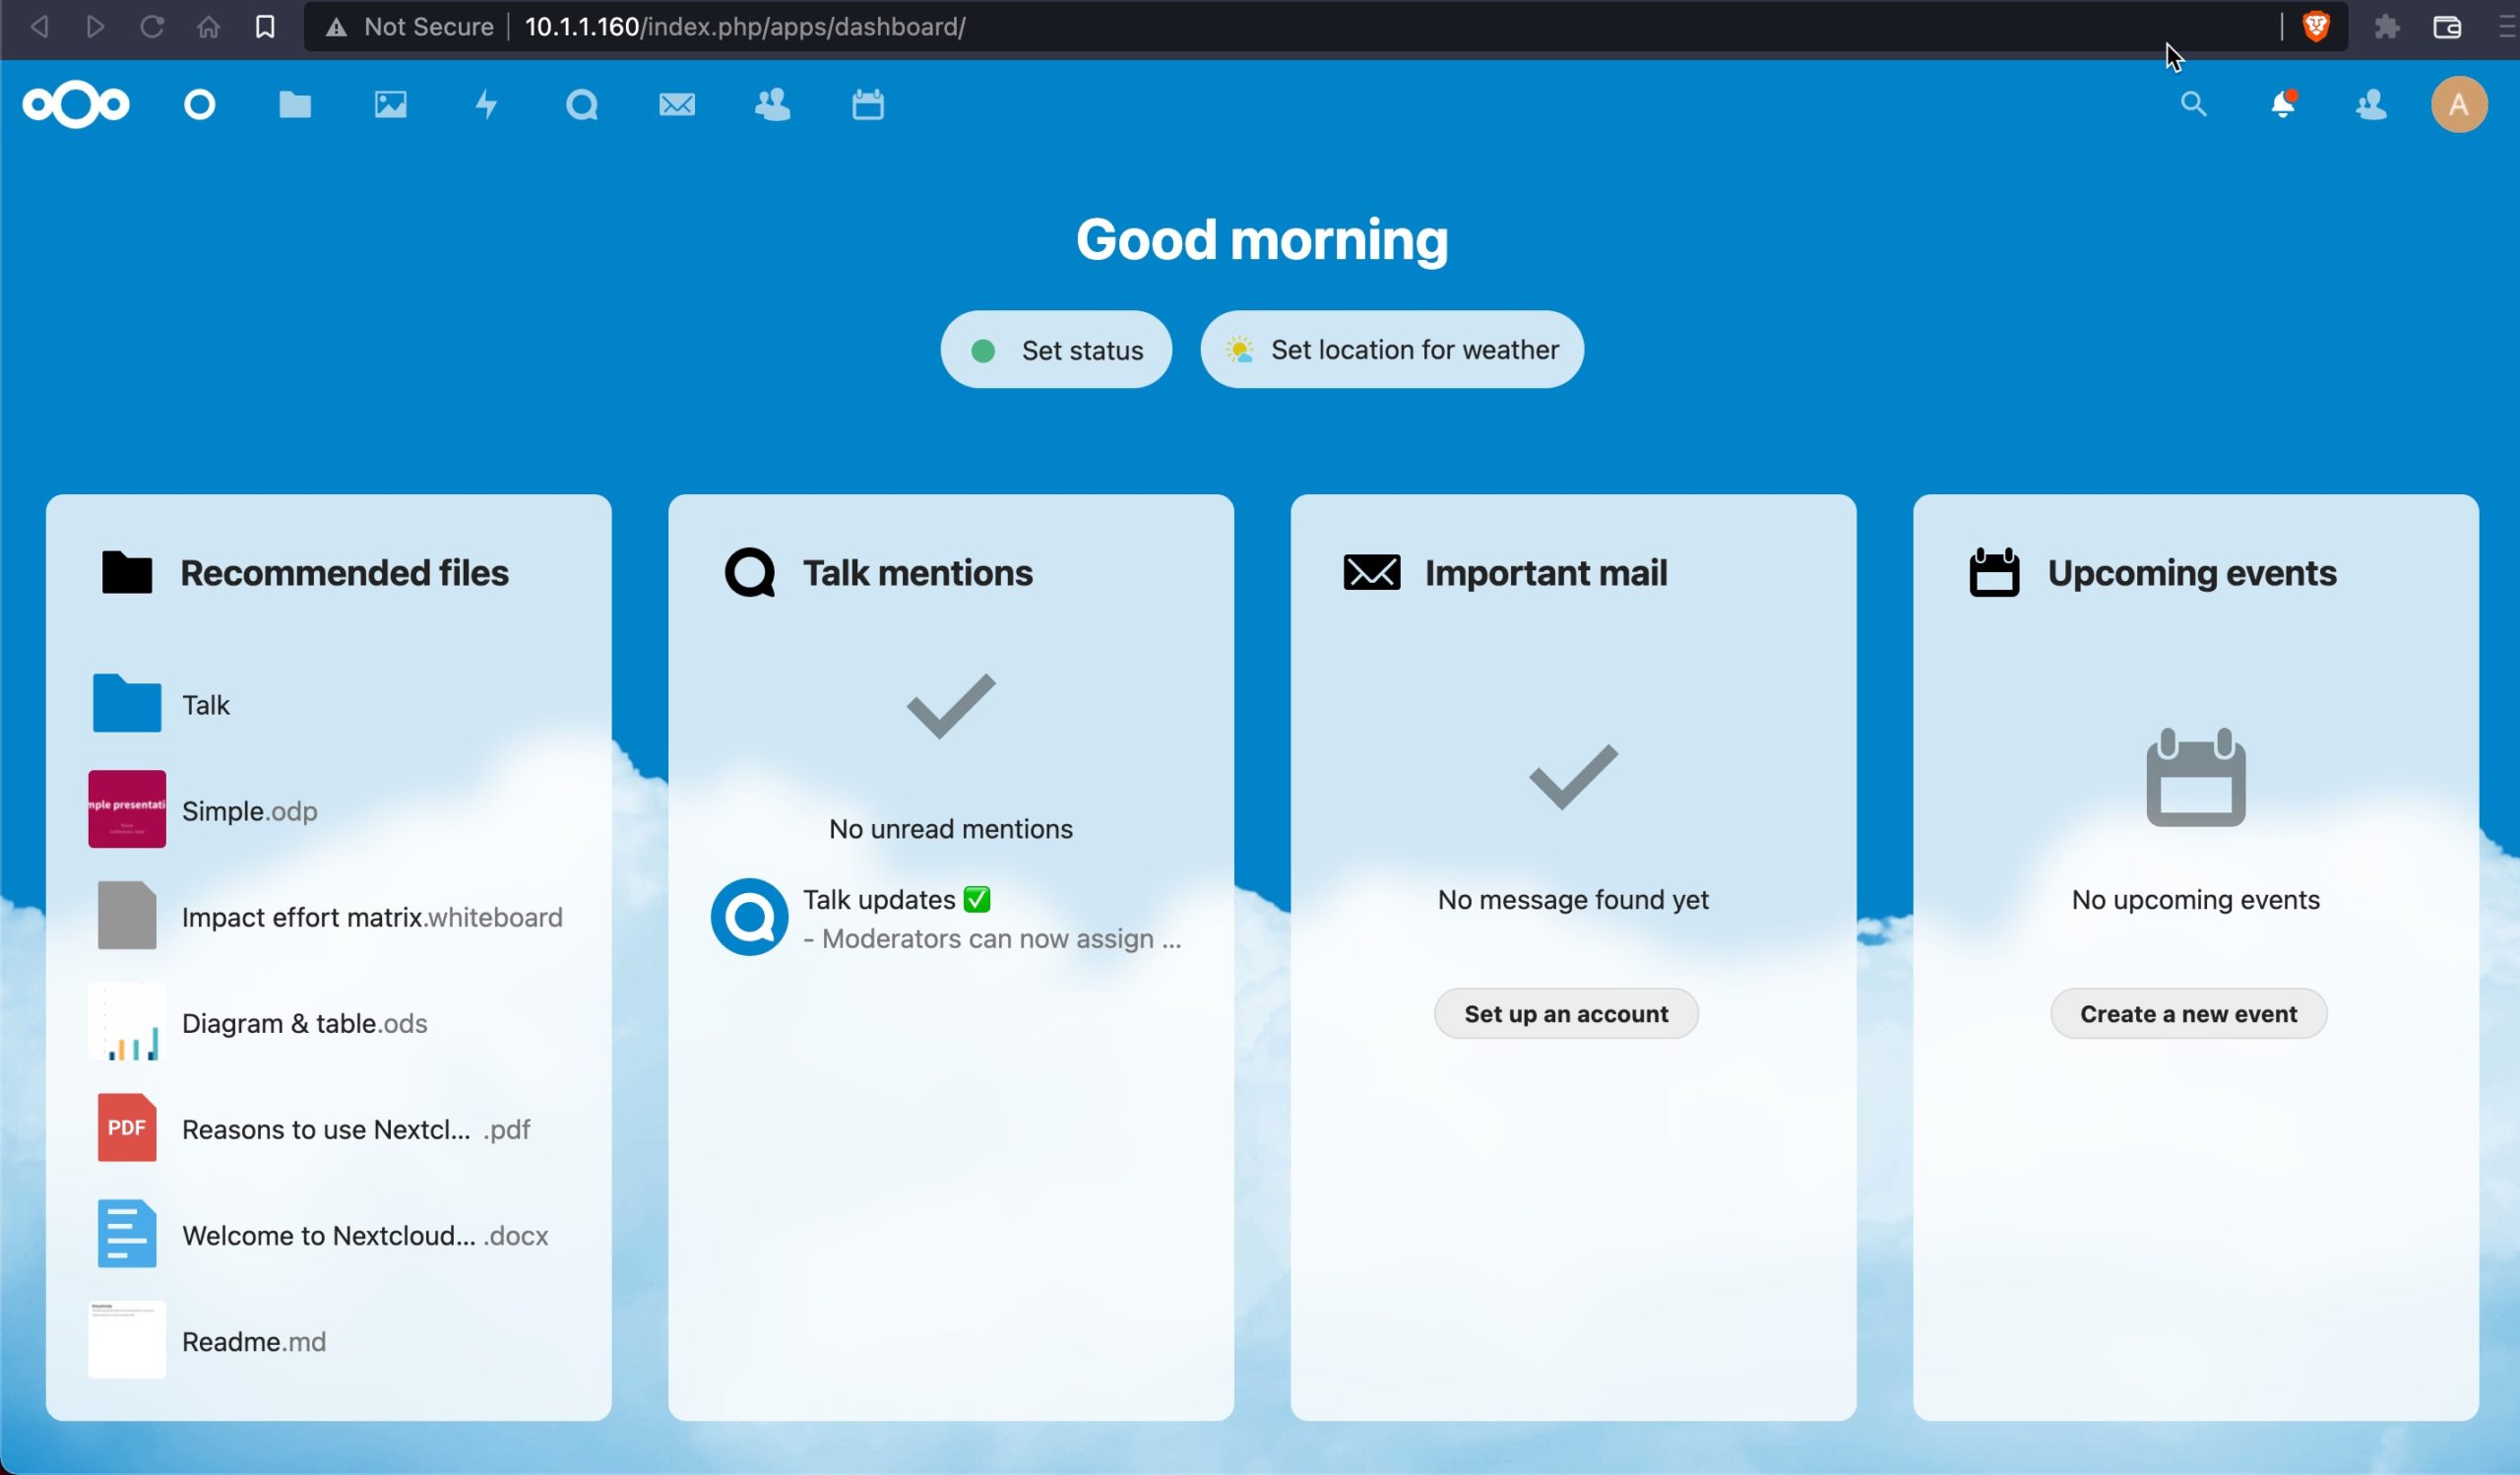This screenshot has width=2520, height=1475.
Task: Open Reasons to use Nextcloud pdf
Action: point(328,1129)
